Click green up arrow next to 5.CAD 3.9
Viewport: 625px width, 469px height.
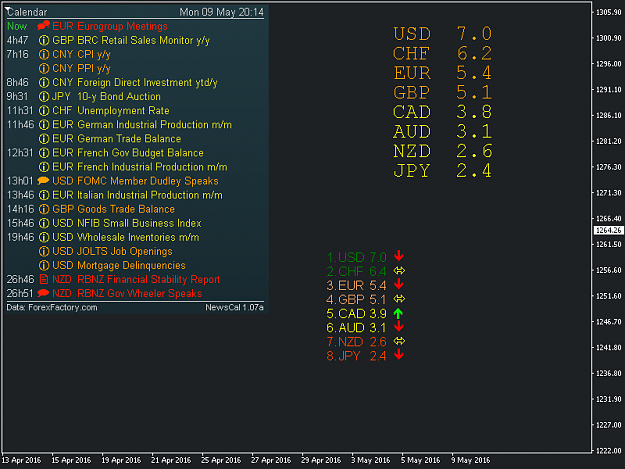(x=398, y=314)
